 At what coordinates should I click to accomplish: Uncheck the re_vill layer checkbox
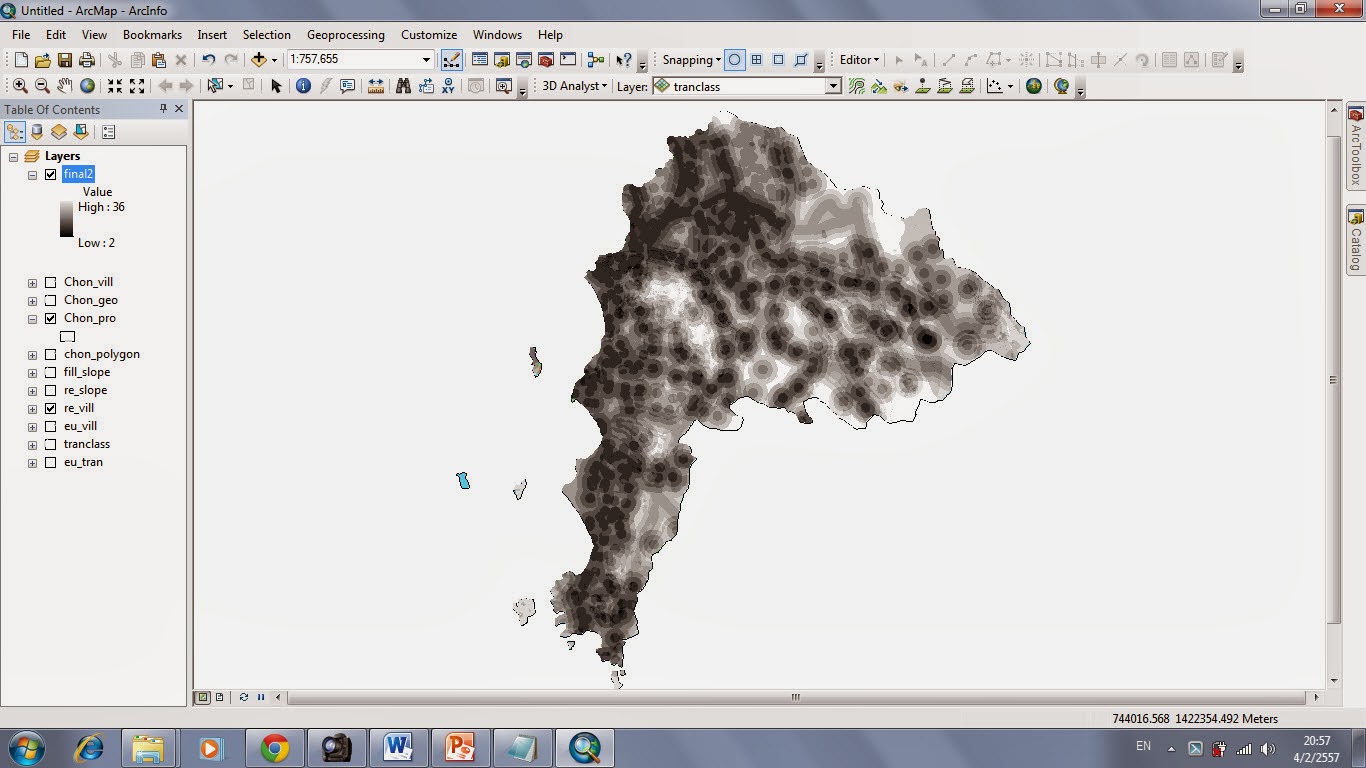click(x=51, y=408)
